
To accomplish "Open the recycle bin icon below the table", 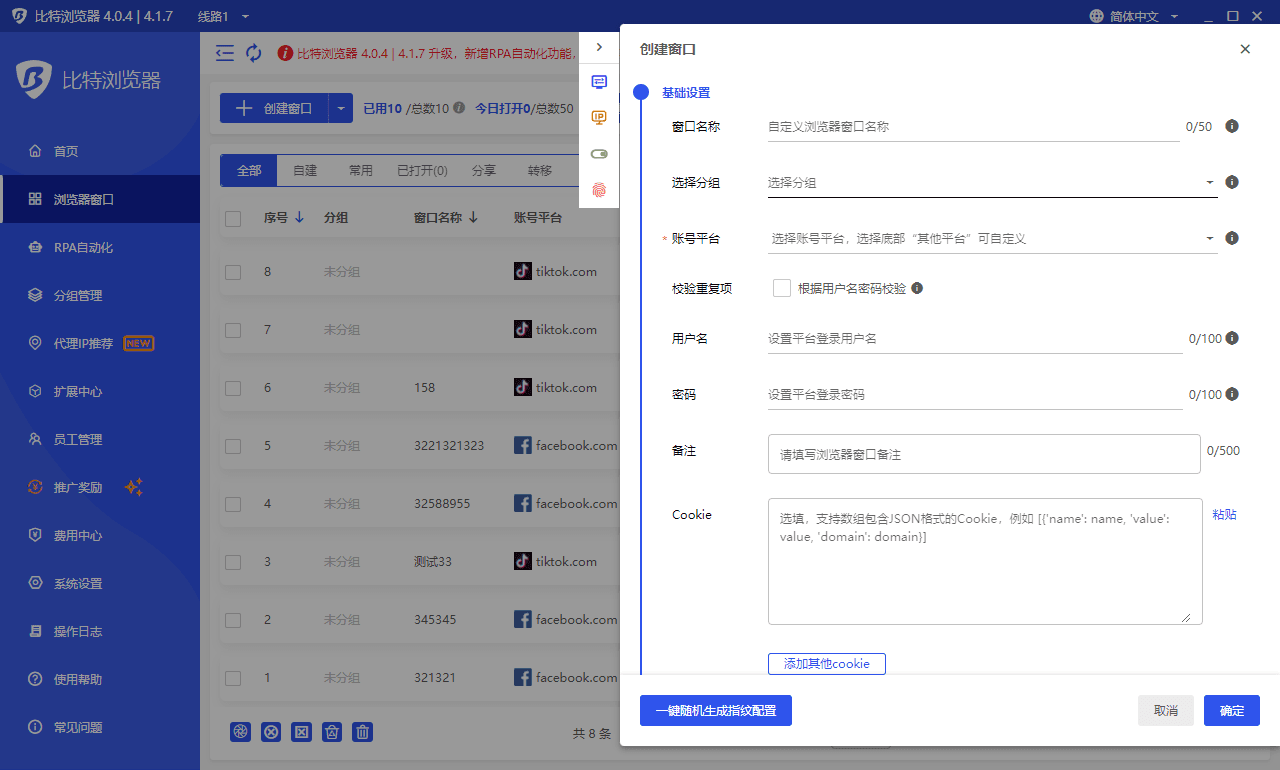I will tap(332, 731).
